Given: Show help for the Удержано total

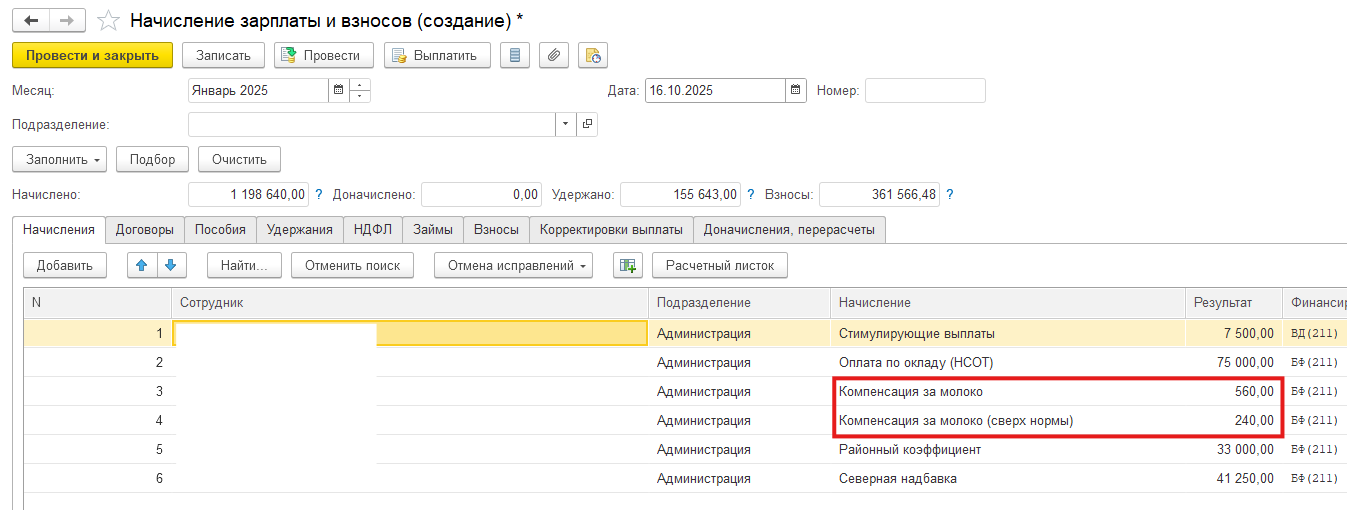Looking at the screenshot, I should tap(751, 195).
